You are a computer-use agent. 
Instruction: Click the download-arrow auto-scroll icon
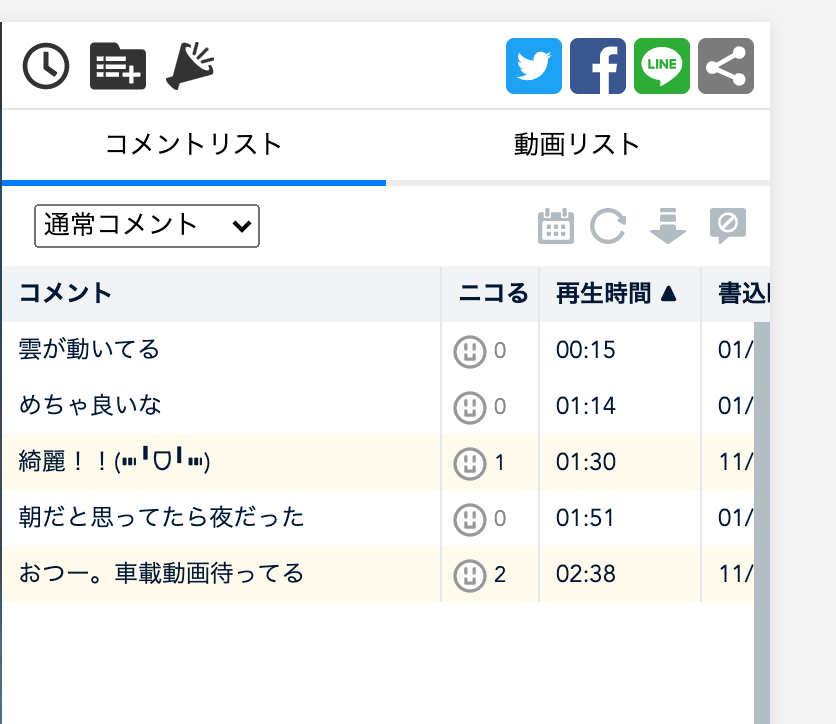(x=668, y=226)
